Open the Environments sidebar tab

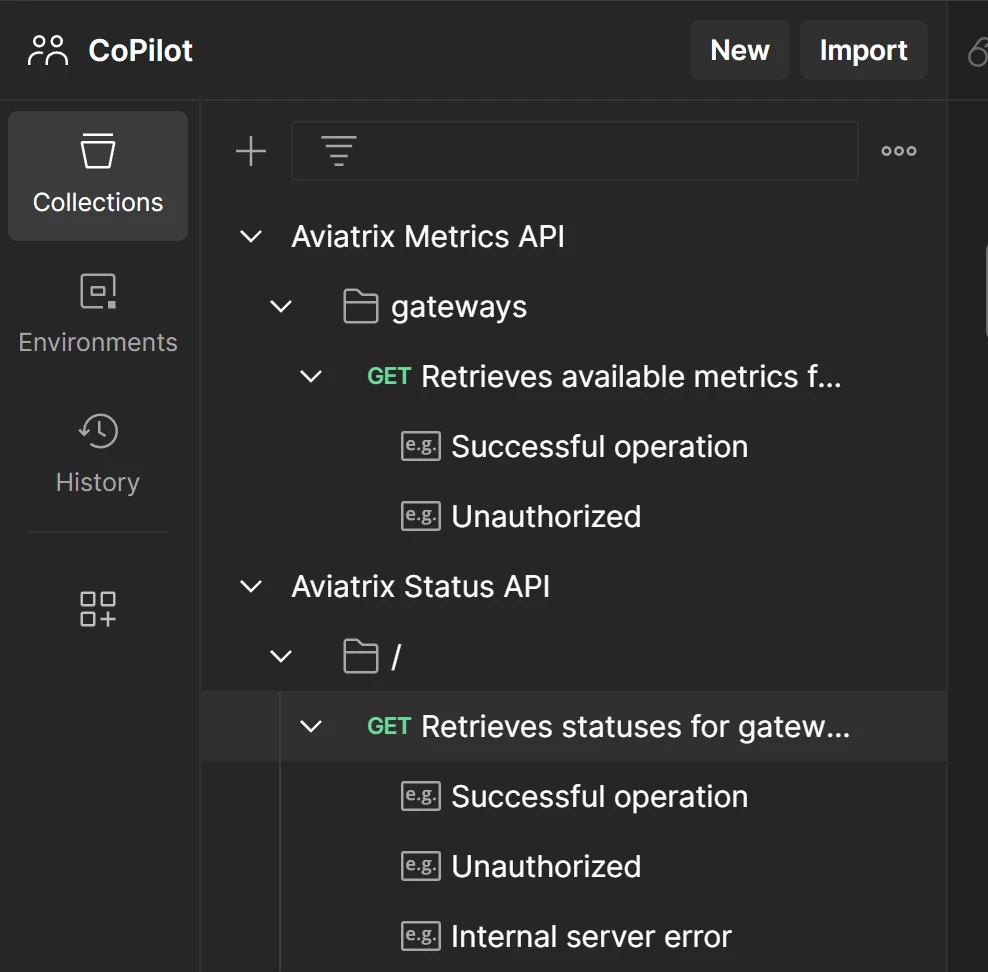(x=98, y=315)
